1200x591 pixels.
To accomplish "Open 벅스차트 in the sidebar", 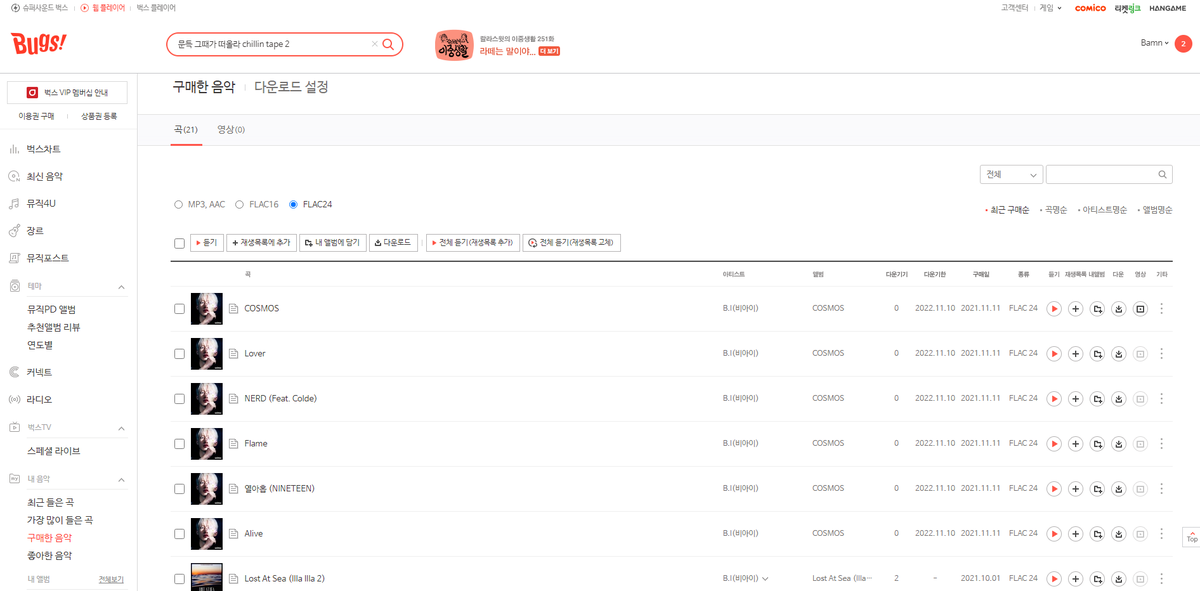I will pos(44,149).
